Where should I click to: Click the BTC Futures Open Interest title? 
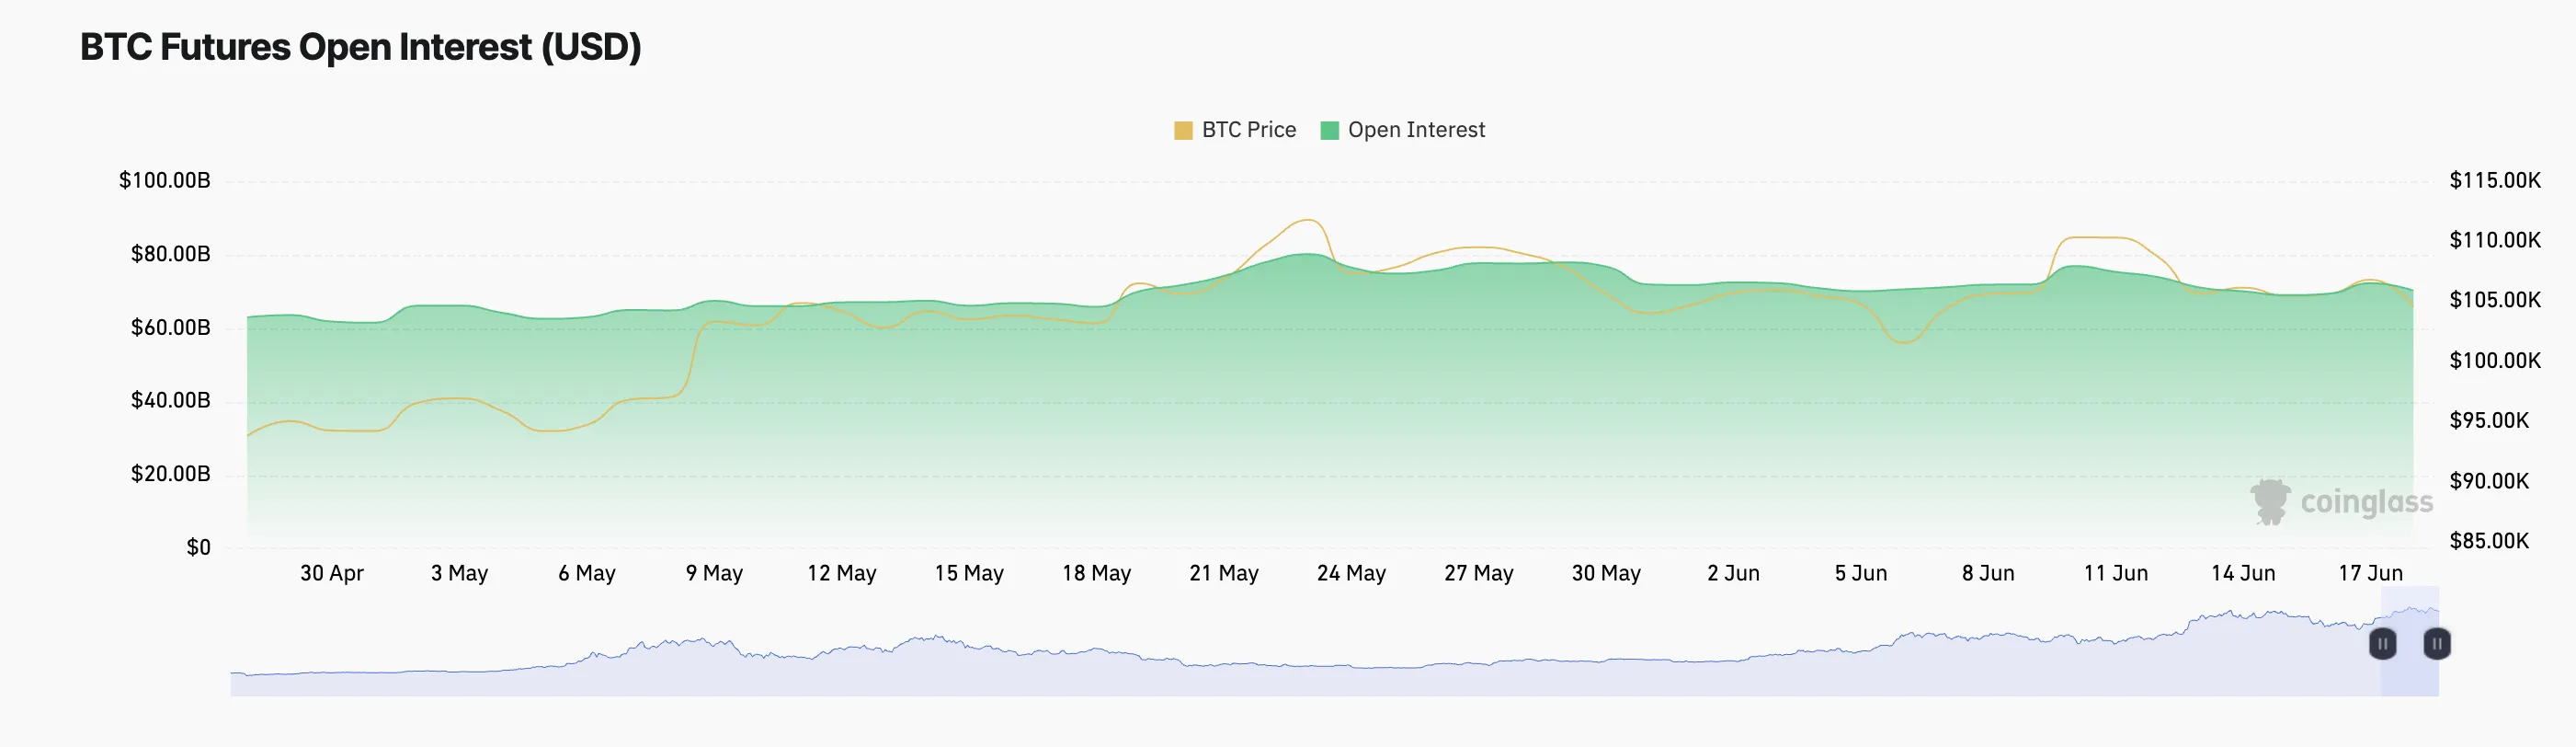coord(360,47)
